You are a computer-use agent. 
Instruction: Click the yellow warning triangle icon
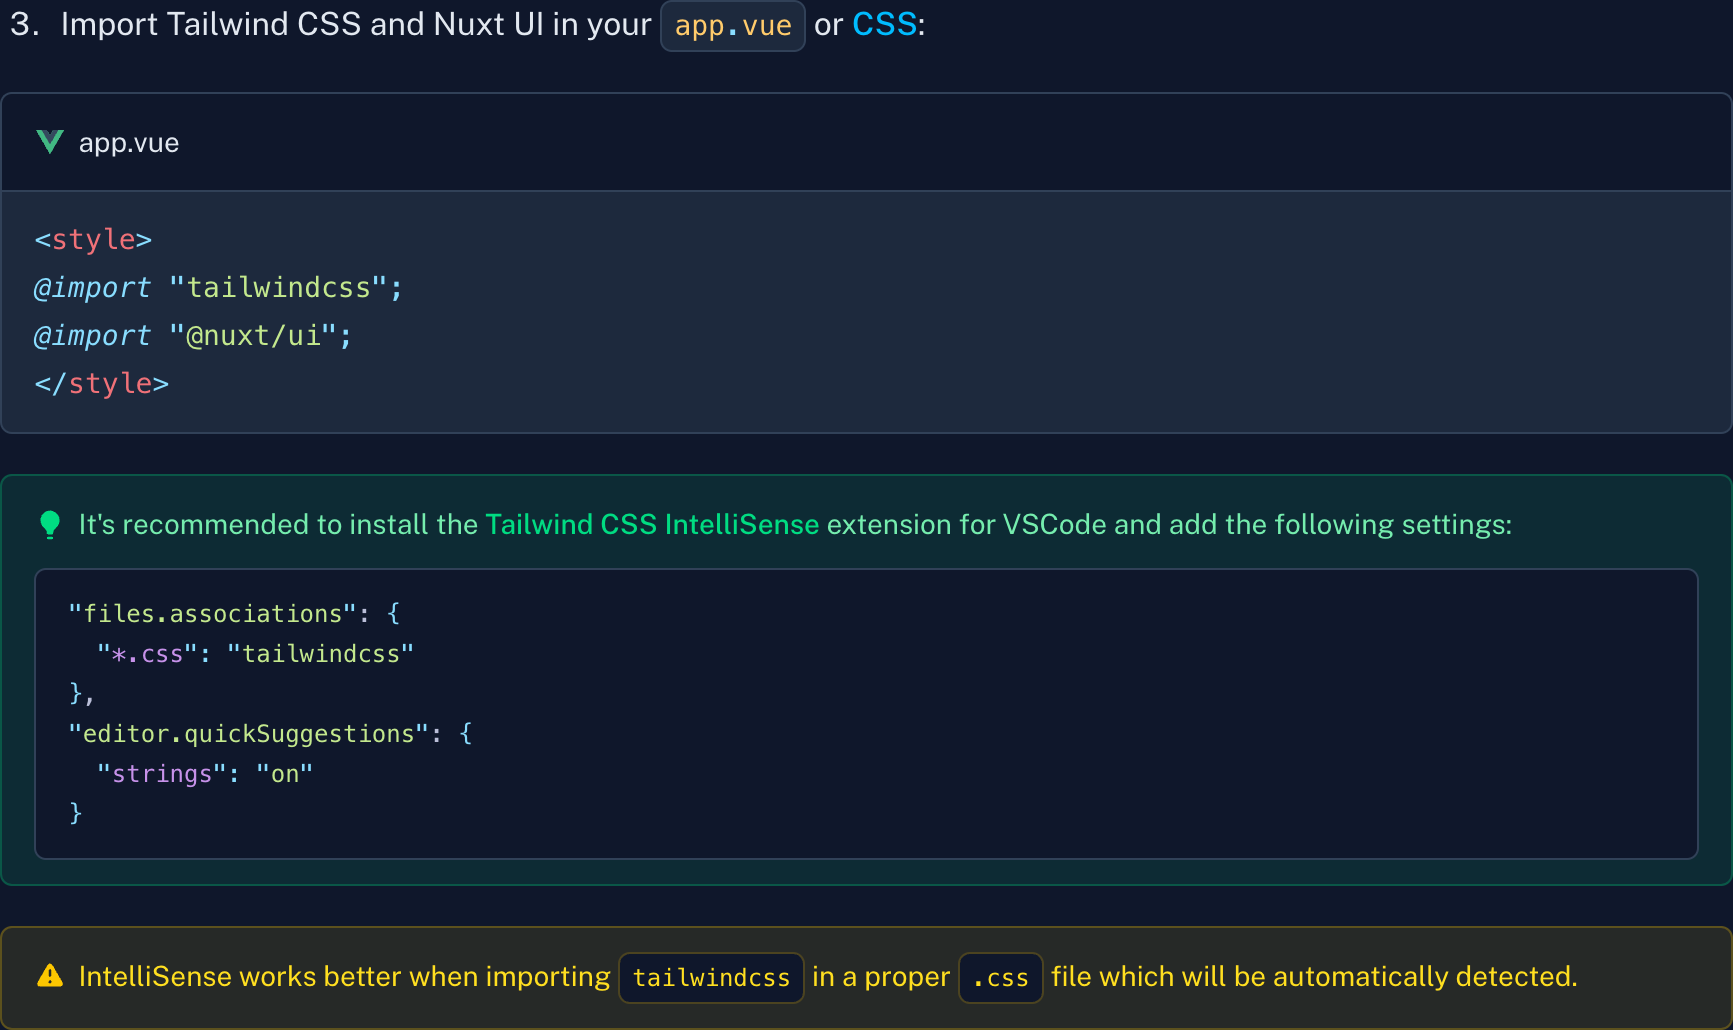(50, 976)
